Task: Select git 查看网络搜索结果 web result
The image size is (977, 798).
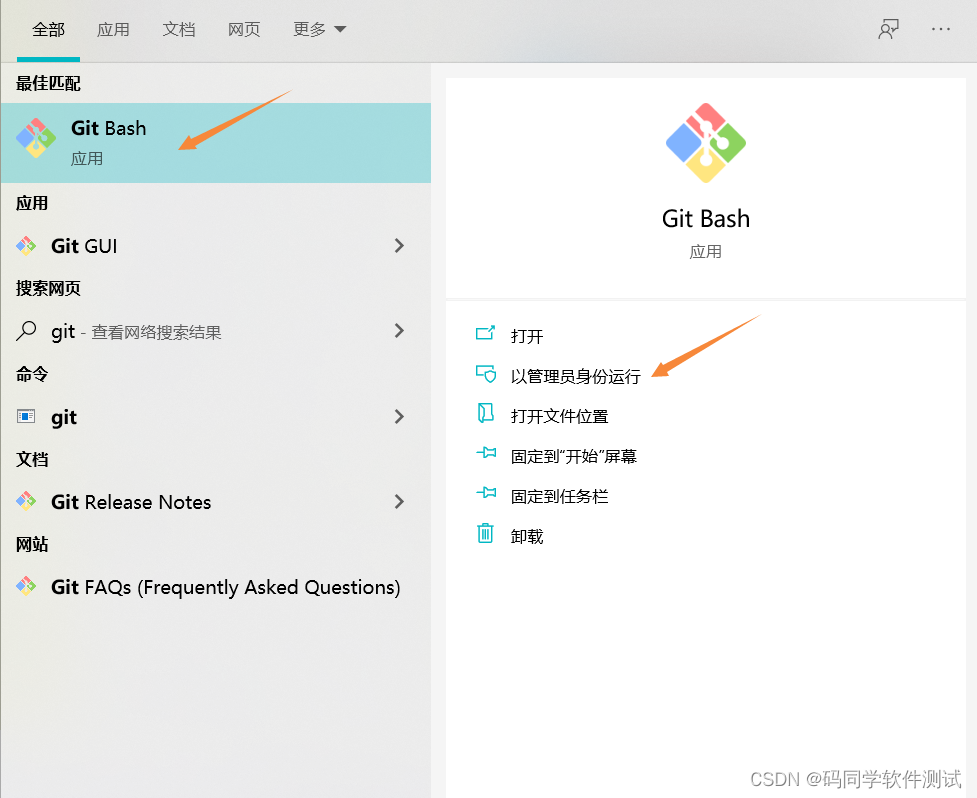Action: pos(216,331)
